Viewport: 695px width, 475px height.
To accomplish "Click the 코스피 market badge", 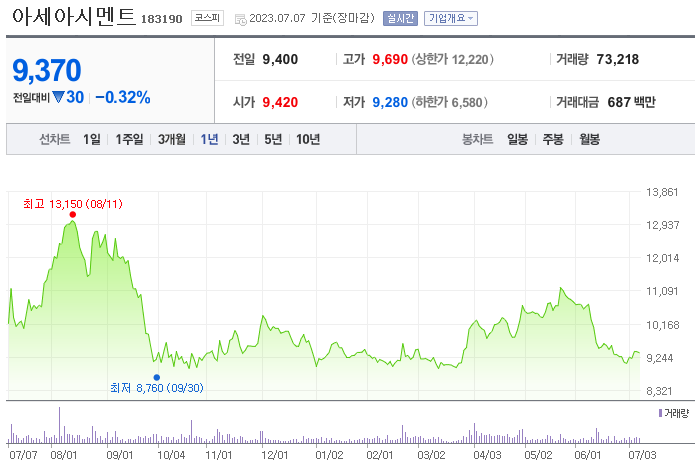I will coord(207,18).
